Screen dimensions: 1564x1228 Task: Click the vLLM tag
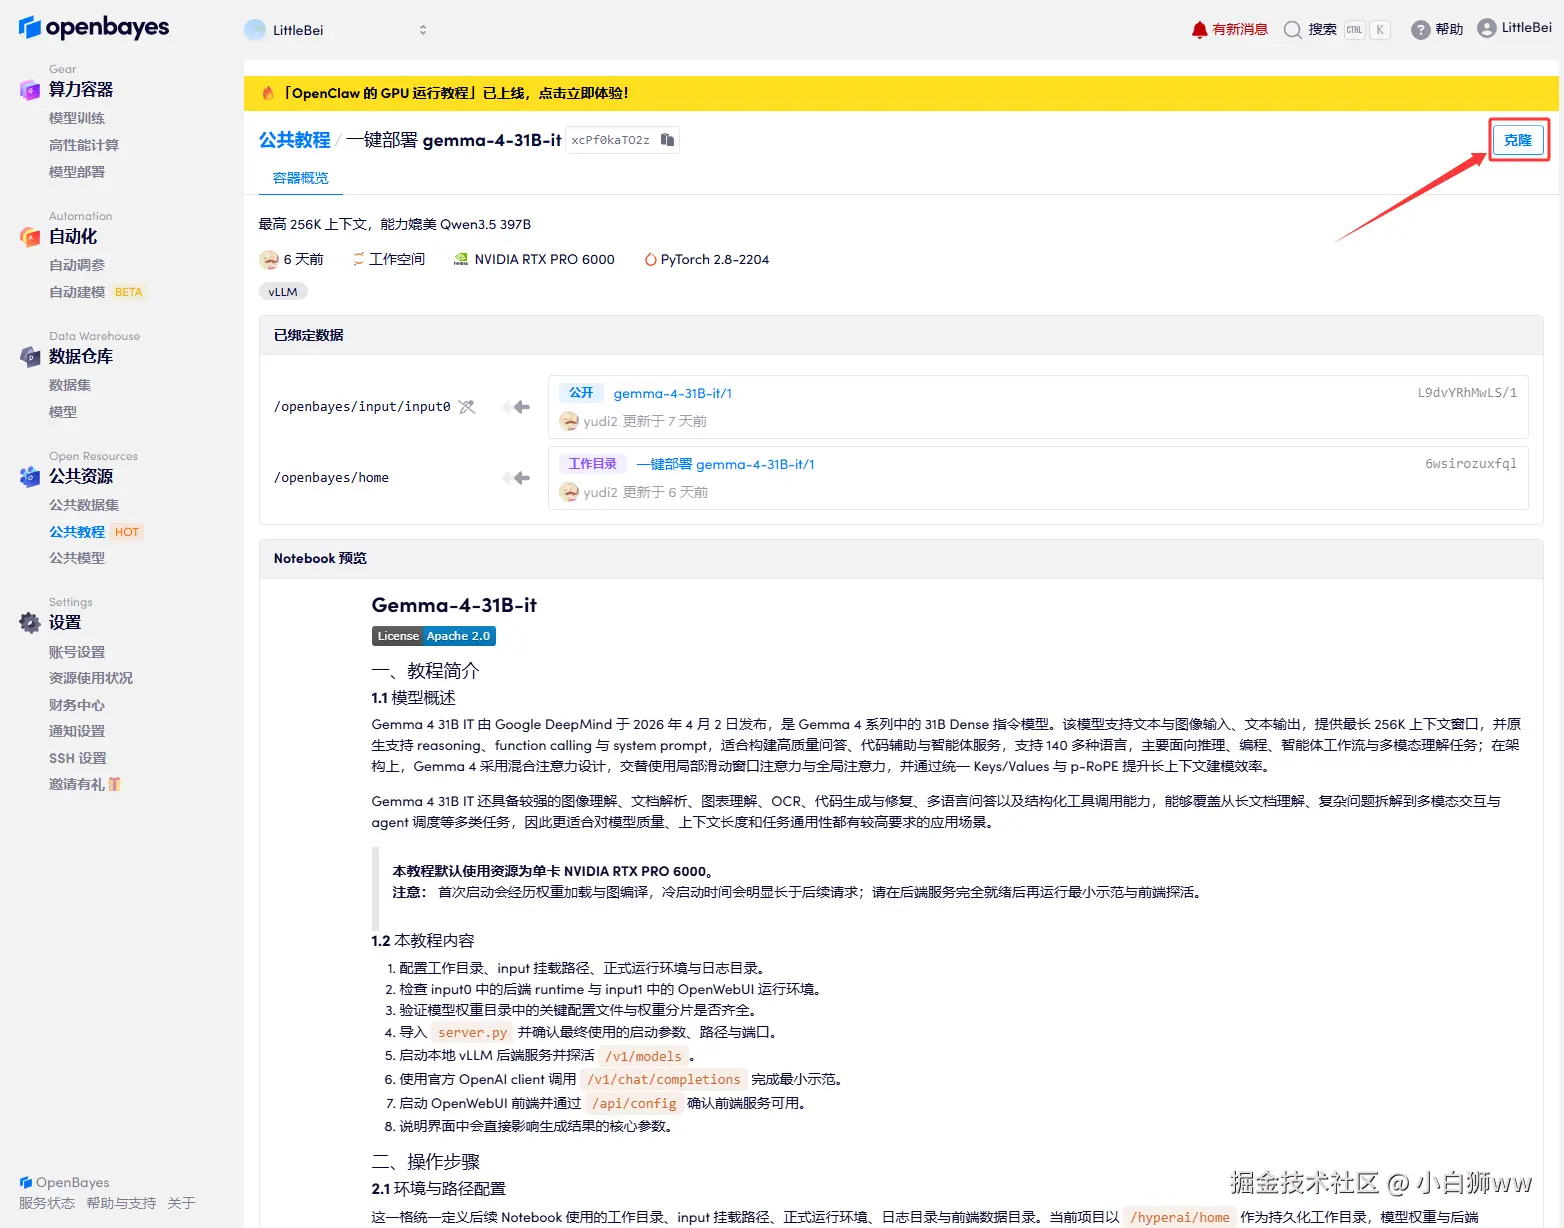283,292
